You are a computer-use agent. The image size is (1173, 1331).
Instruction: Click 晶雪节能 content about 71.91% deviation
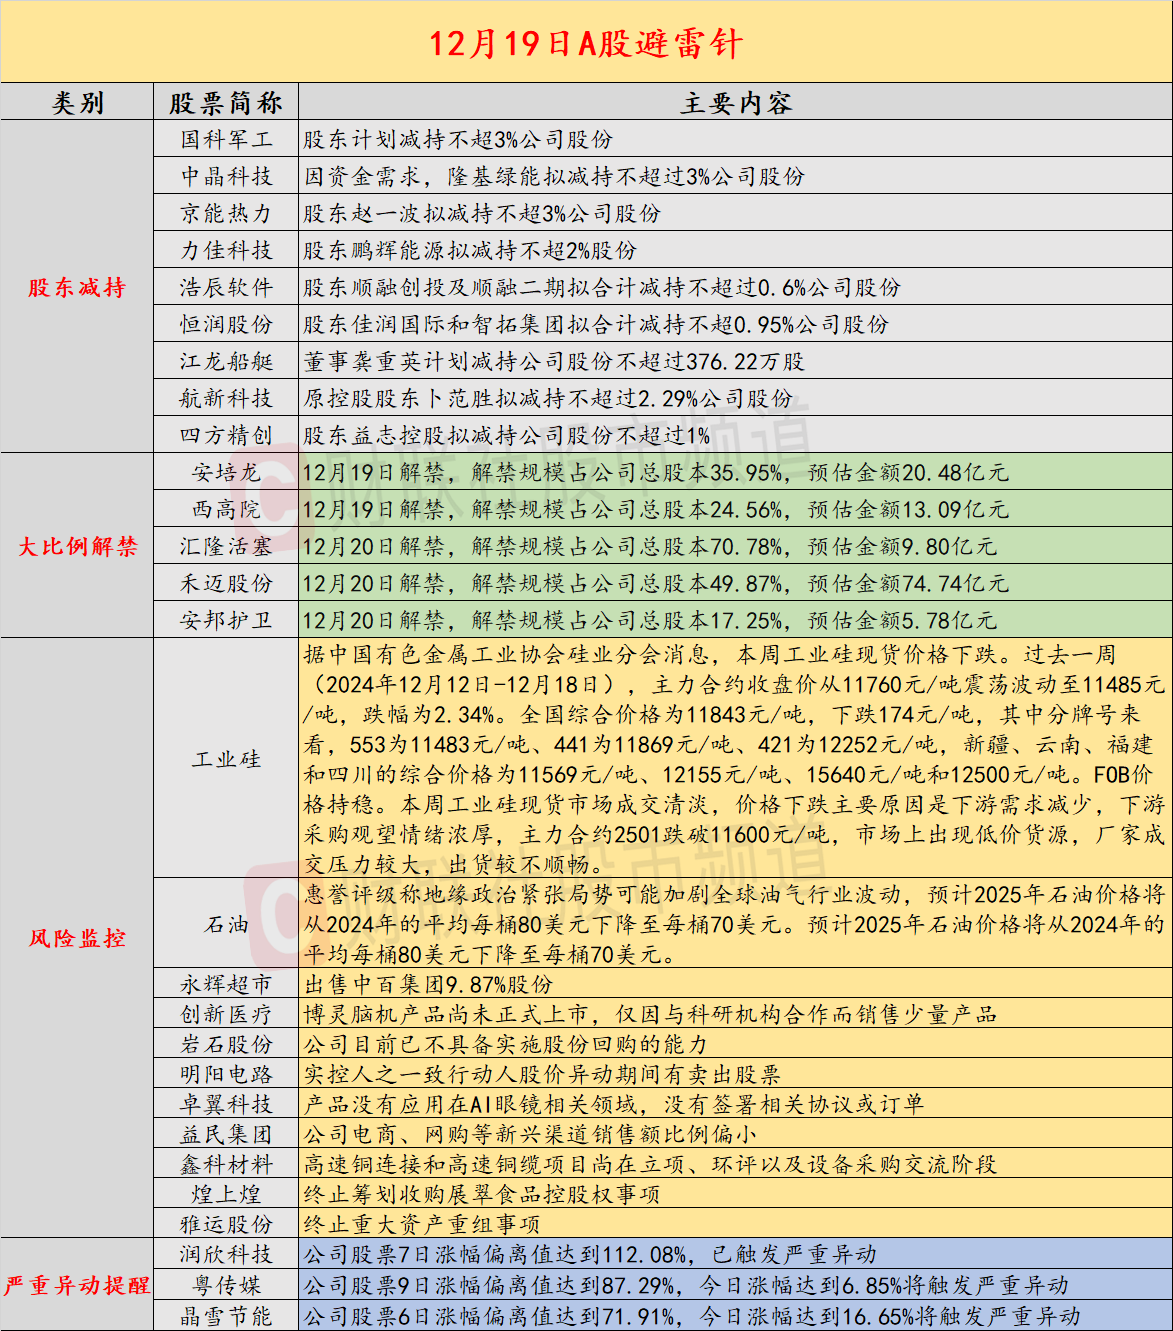click(x=692, y=1316)
